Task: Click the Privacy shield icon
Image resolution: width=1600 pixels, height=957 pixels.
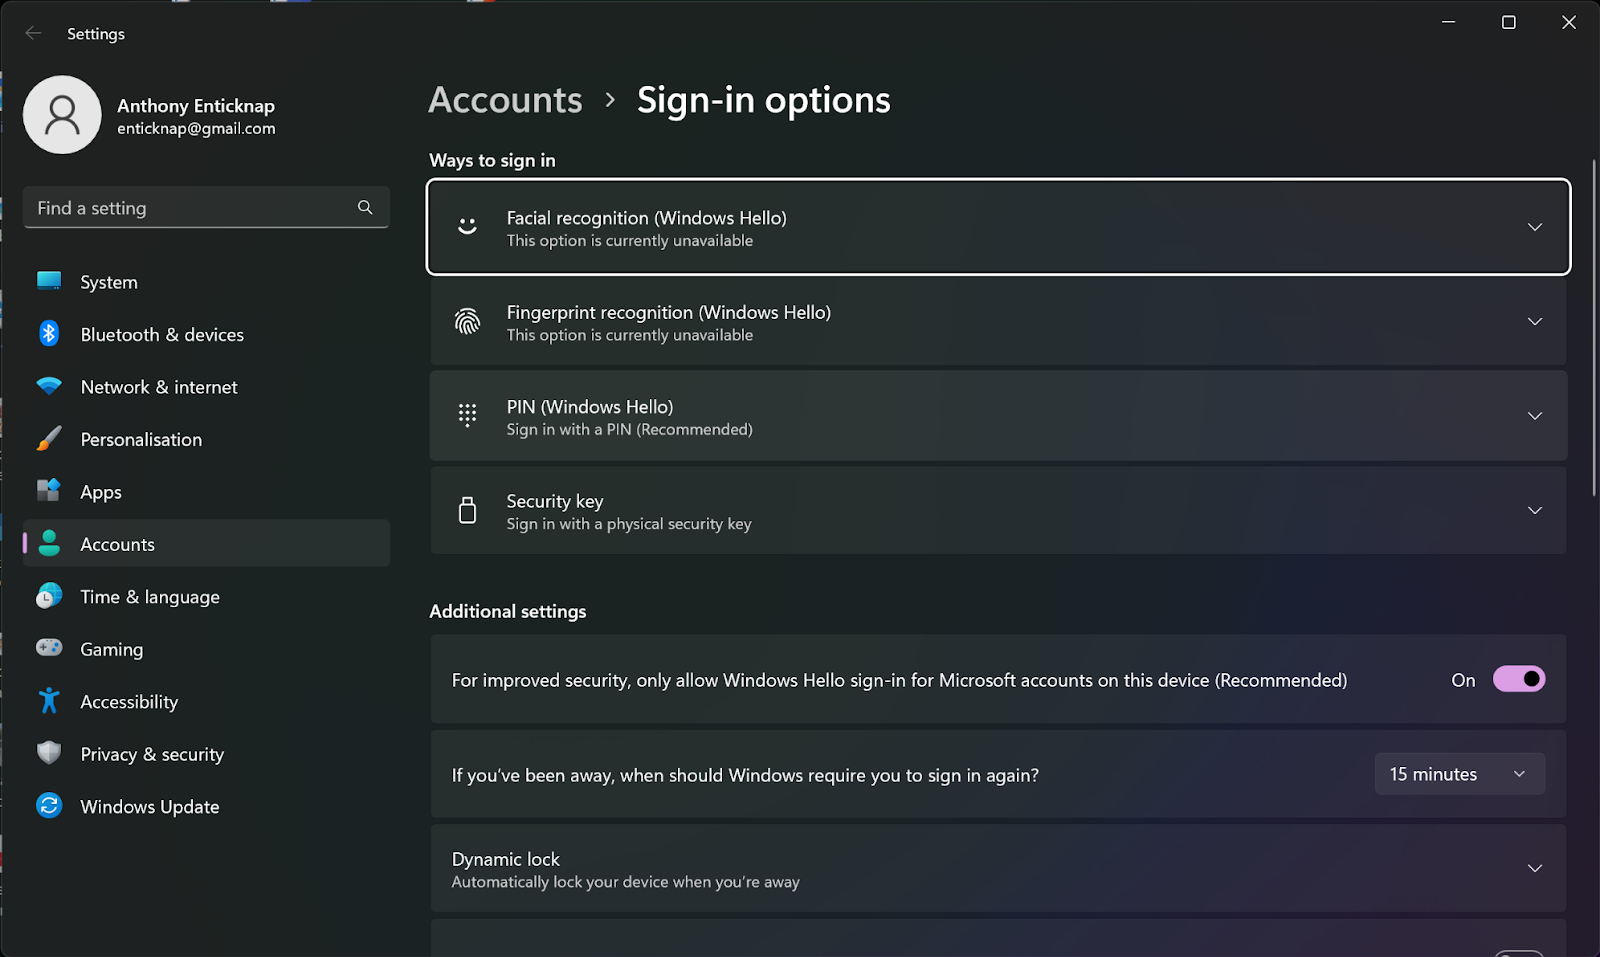Action: coord(49,753)
